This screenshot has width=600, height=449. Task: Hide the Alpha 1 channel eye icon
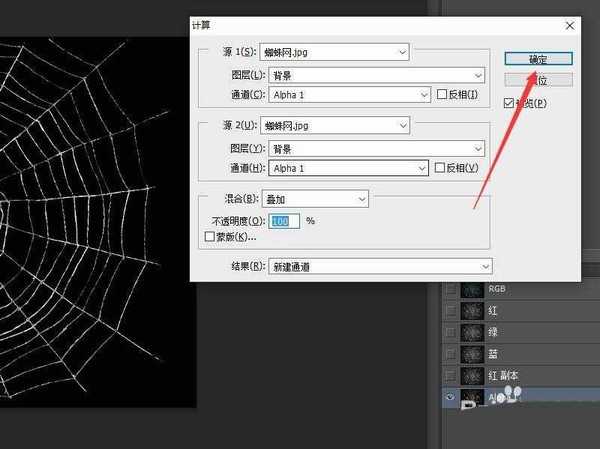tap(453, 397)
